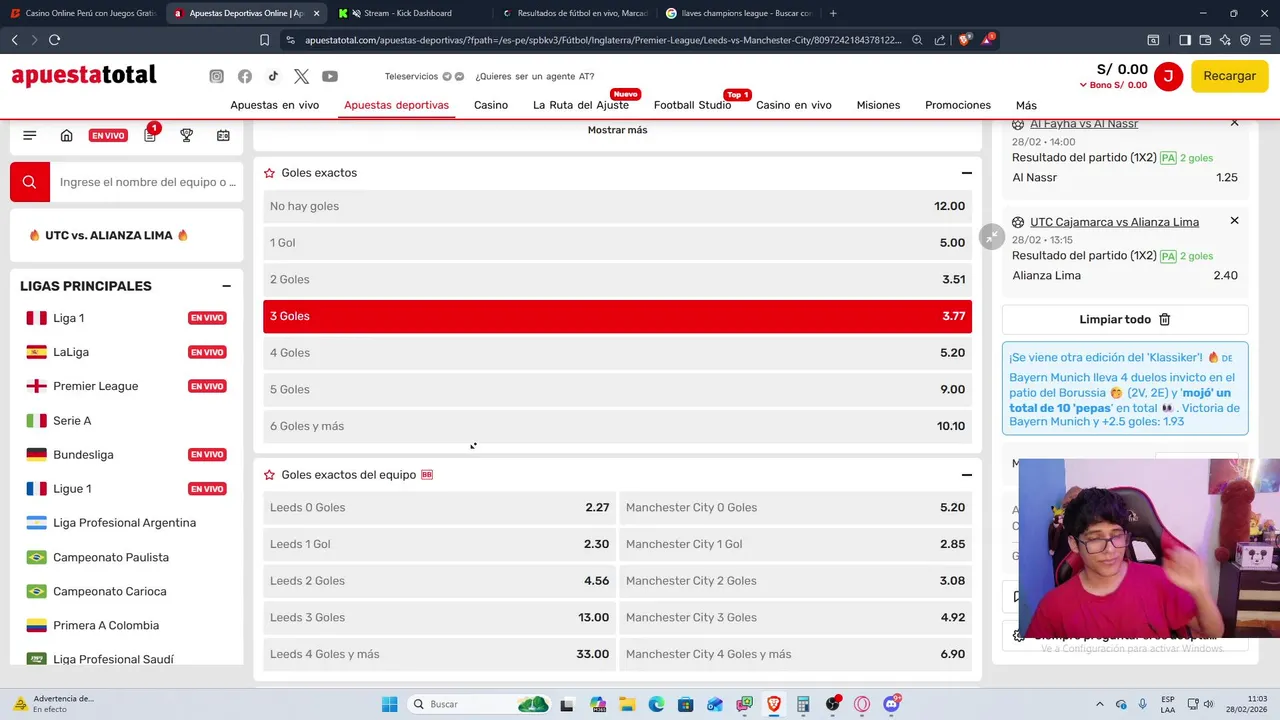Open the Promociones tab
This screenshot has width=1280, height=720.
point(958,105)
